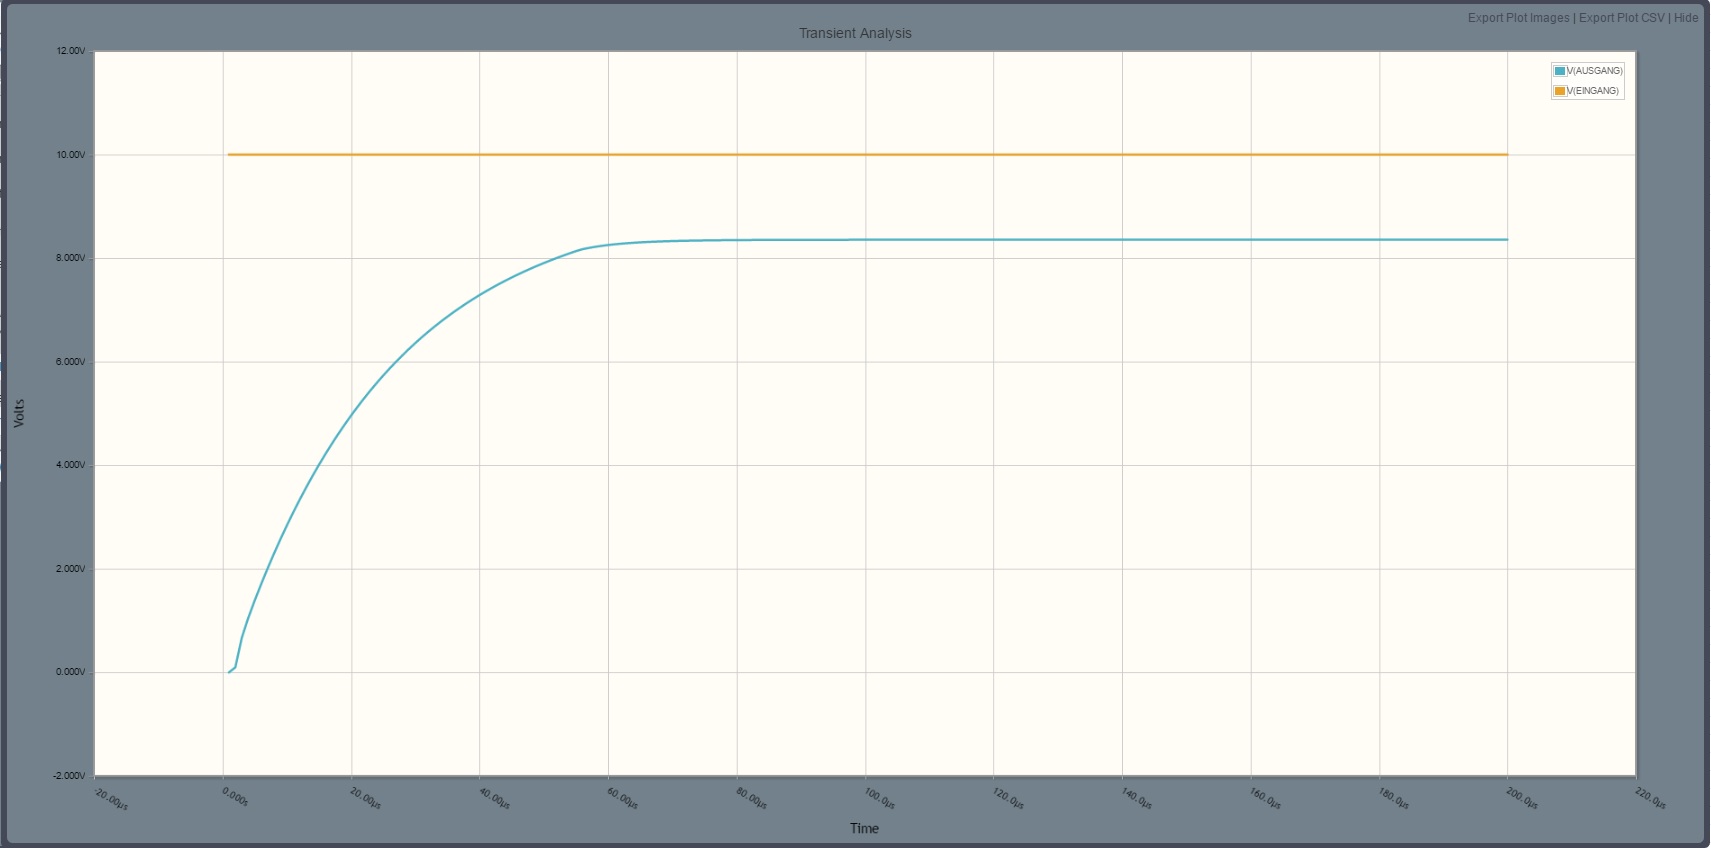Click the 40.00µs x-axis tick label
The height and width of the screenshot is (848, 1711).
coord(494,798)
